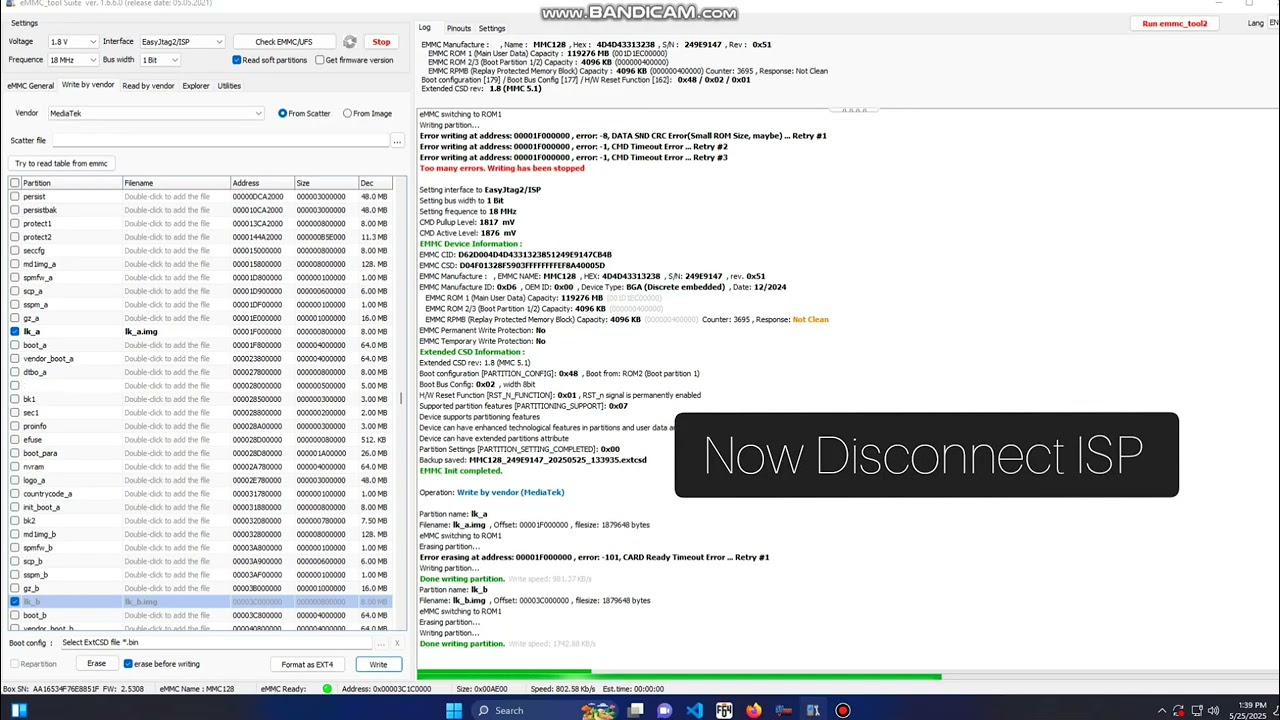Screen dimensions: 1280x720
Task: Switch to the Pinouts tab
Action: tap(459, 28)
